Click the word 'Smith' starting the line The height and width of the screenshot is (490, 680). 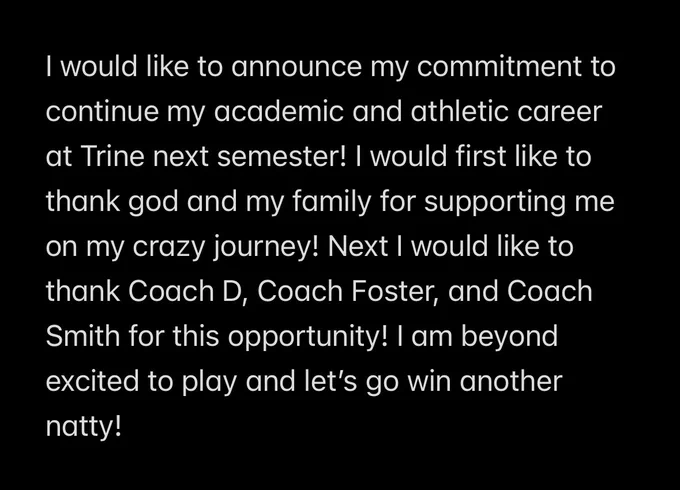[82, 336]
